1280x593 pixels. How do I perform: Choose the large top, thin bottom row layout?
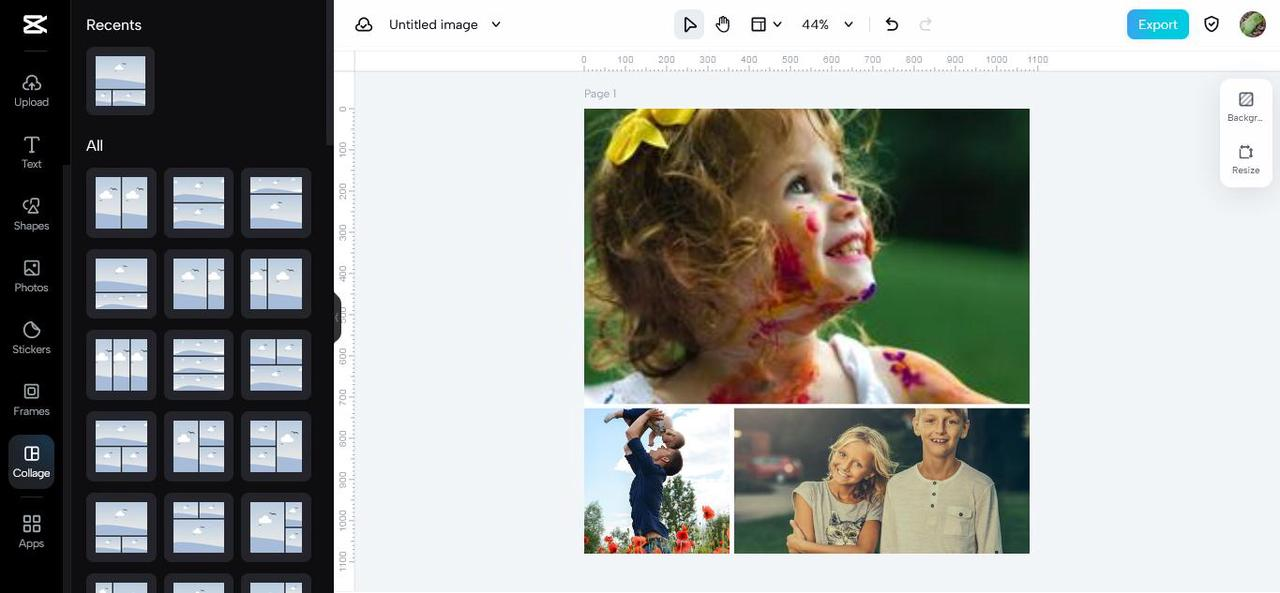pyautogui.click(x=121, y=284)
